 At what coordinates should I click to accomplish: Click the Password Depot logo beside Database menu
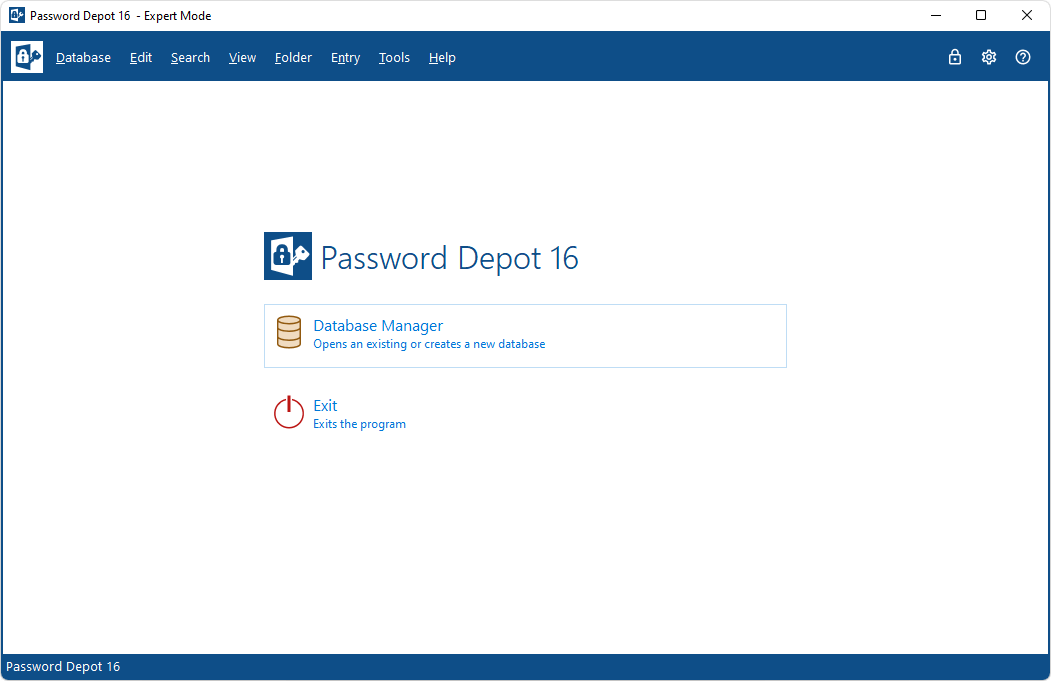[27, 57]
